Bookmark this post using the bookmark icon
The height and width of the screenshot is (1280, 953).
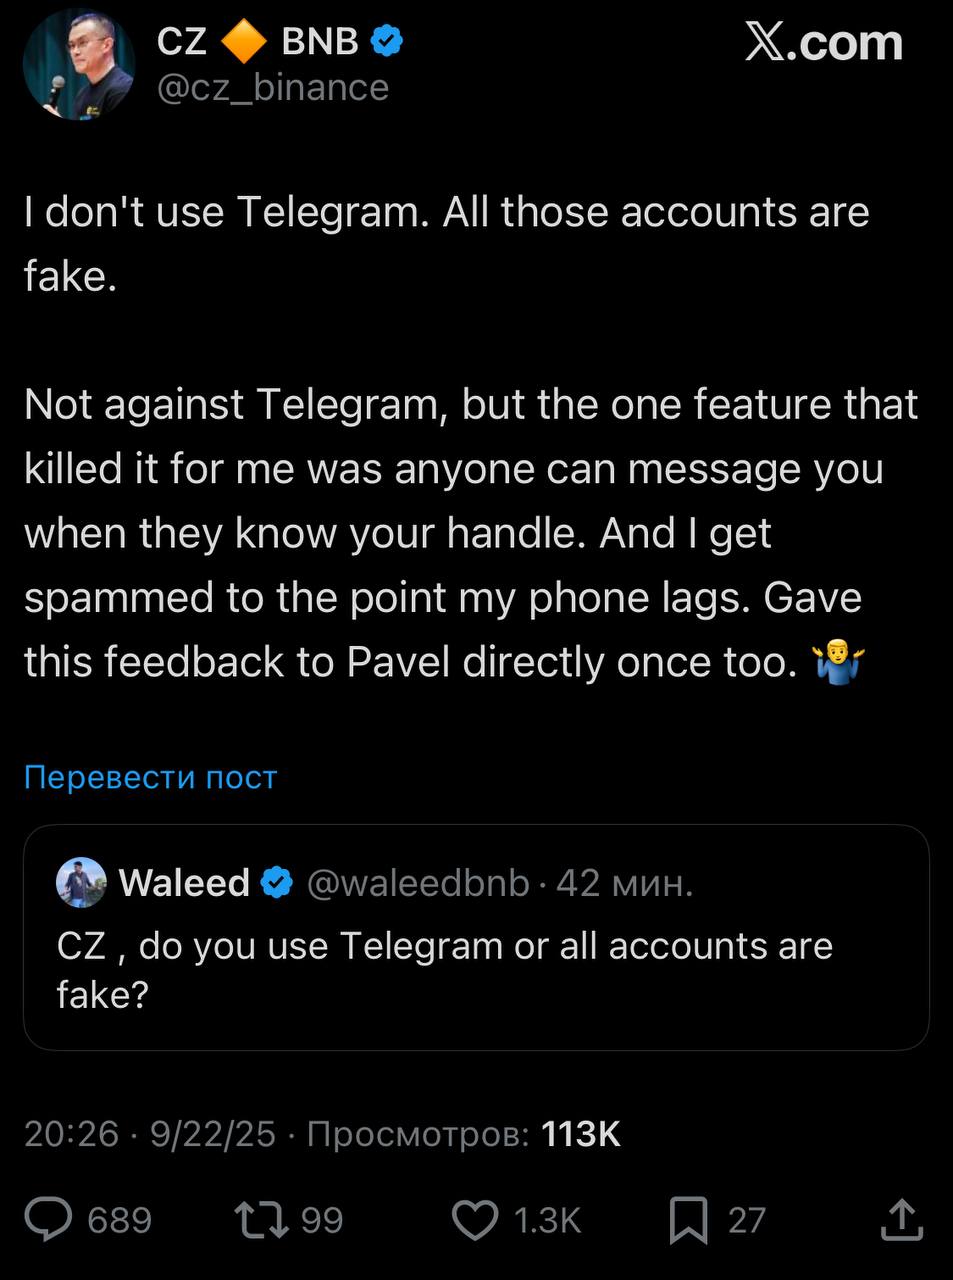pos(688,1220)
